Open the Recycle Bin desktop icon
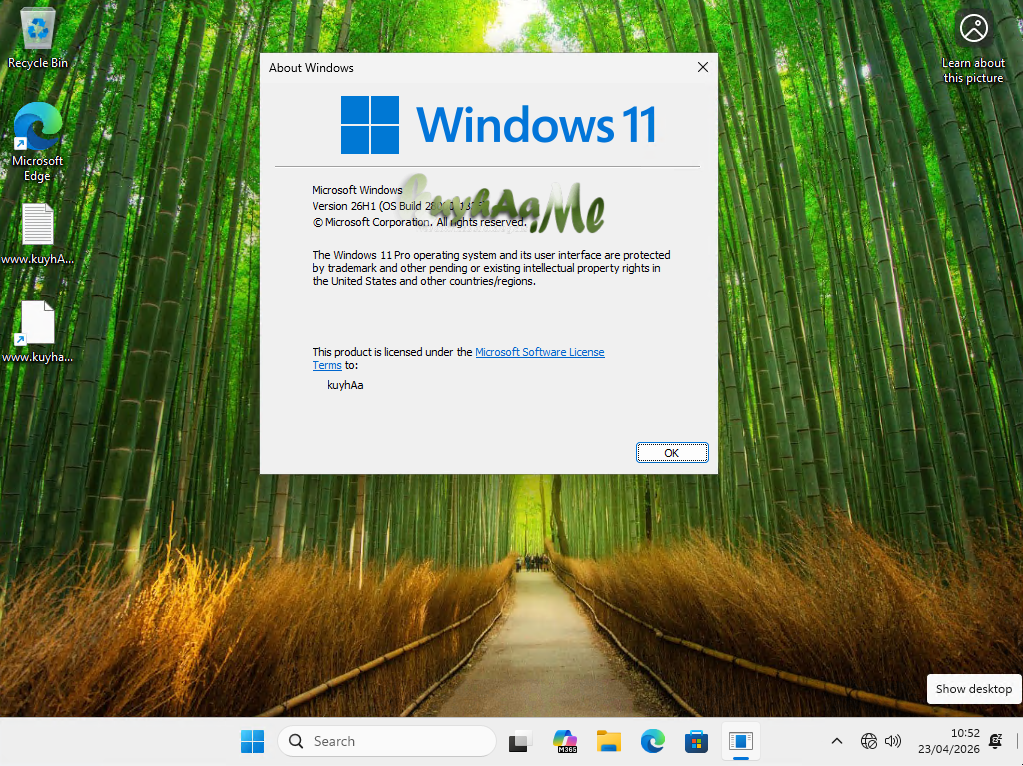Screen dimensions: 1023x766 37,38
